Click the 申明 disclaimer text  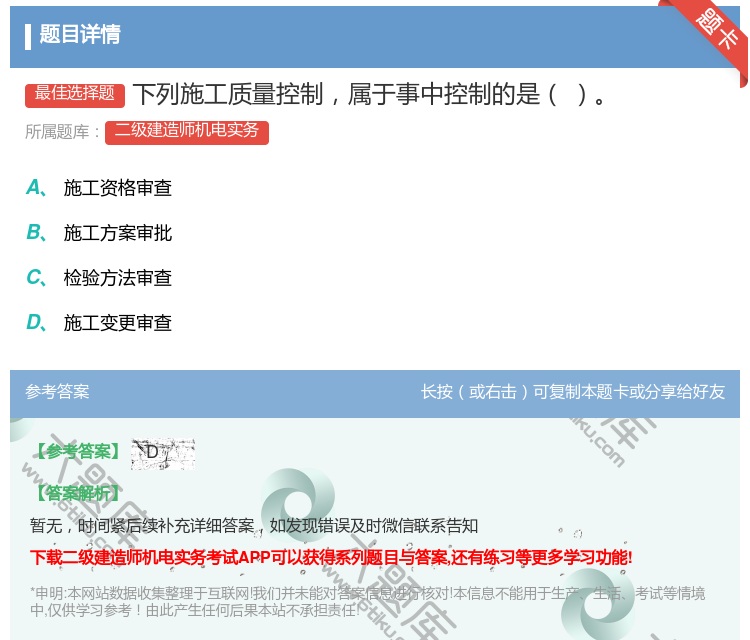pyautogui.click(x=367, y=601)
